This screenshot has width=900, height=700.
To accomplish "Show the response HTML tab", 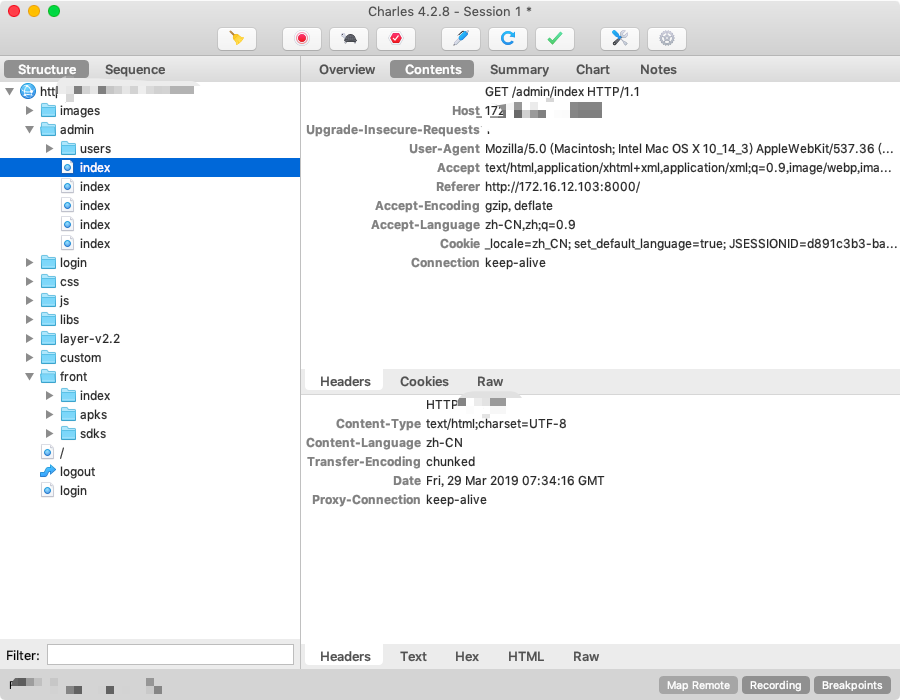I will point(526,656).
